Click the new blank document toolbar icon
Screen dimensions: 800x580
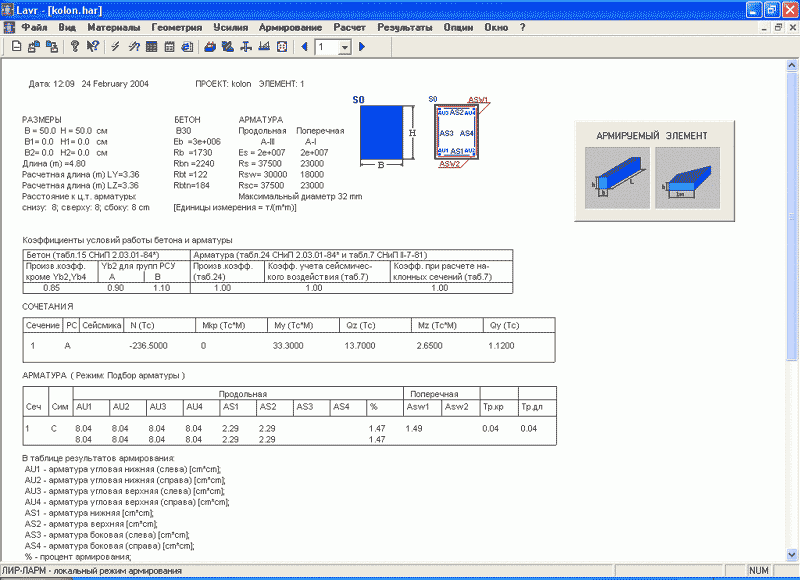(x=16, y=47)
